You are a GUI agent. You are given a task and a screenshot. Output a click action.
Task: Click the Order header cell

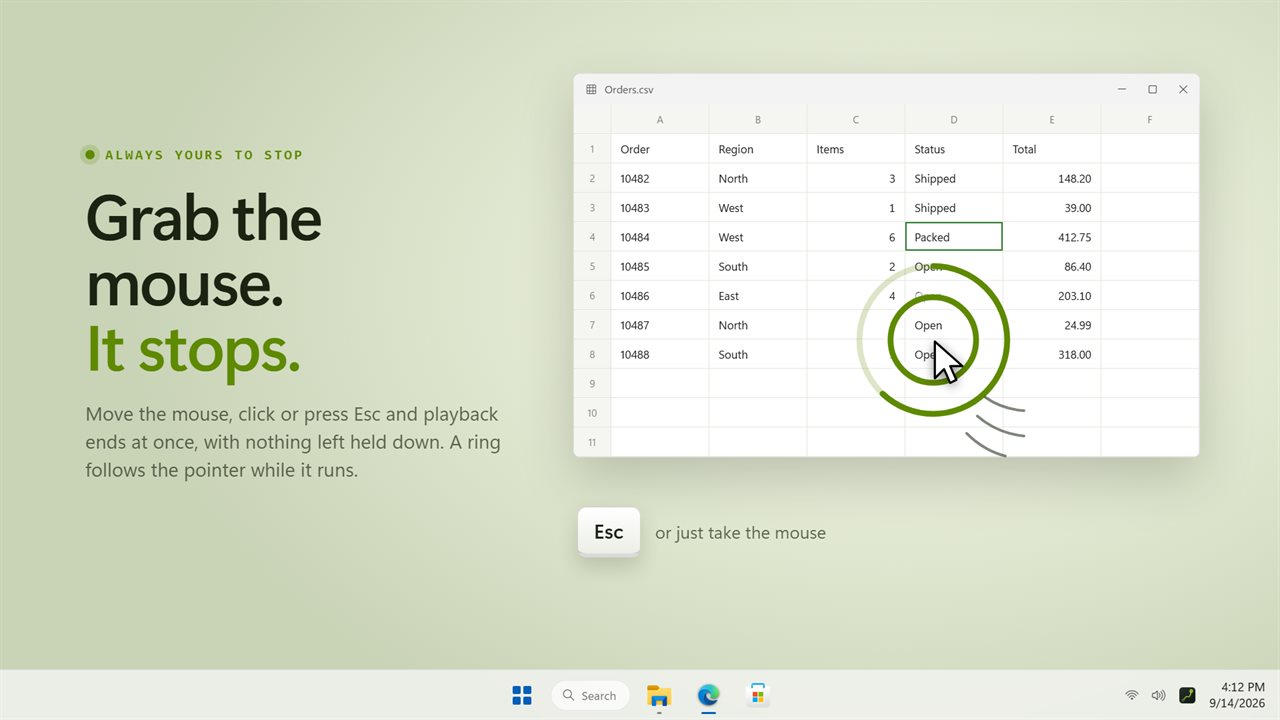tap(660, 149)
